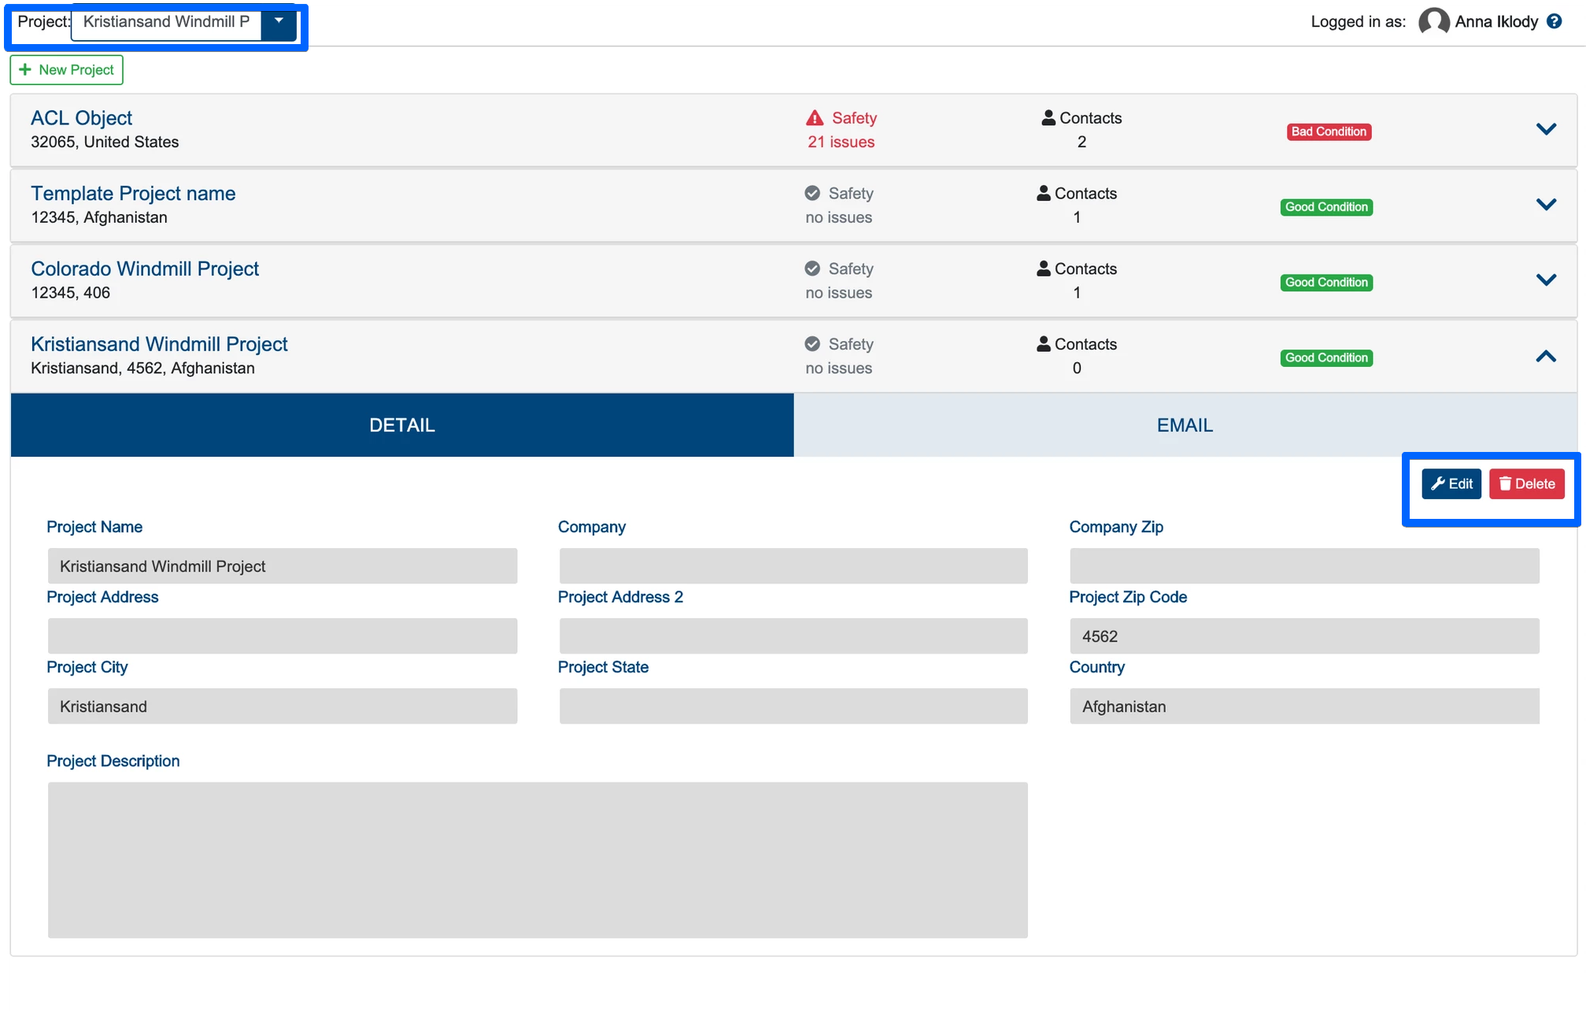Expand the Template Project name row chevron

(x=1546, y=204)
